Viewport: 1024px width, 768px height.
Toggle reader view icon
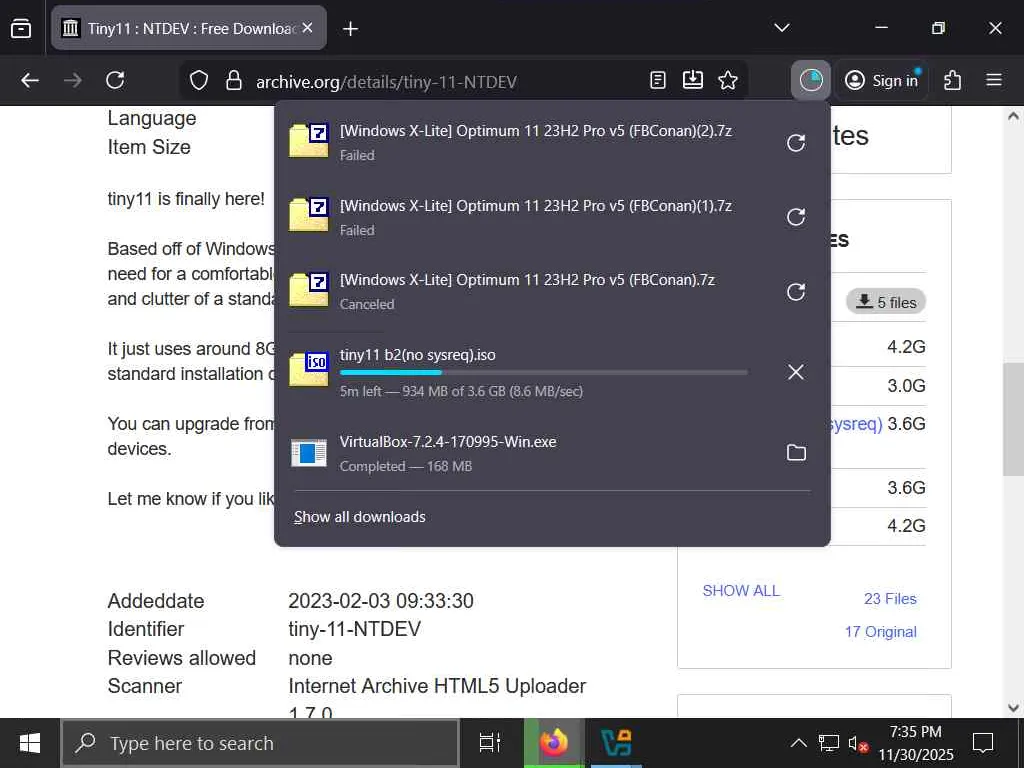point(658,80)
